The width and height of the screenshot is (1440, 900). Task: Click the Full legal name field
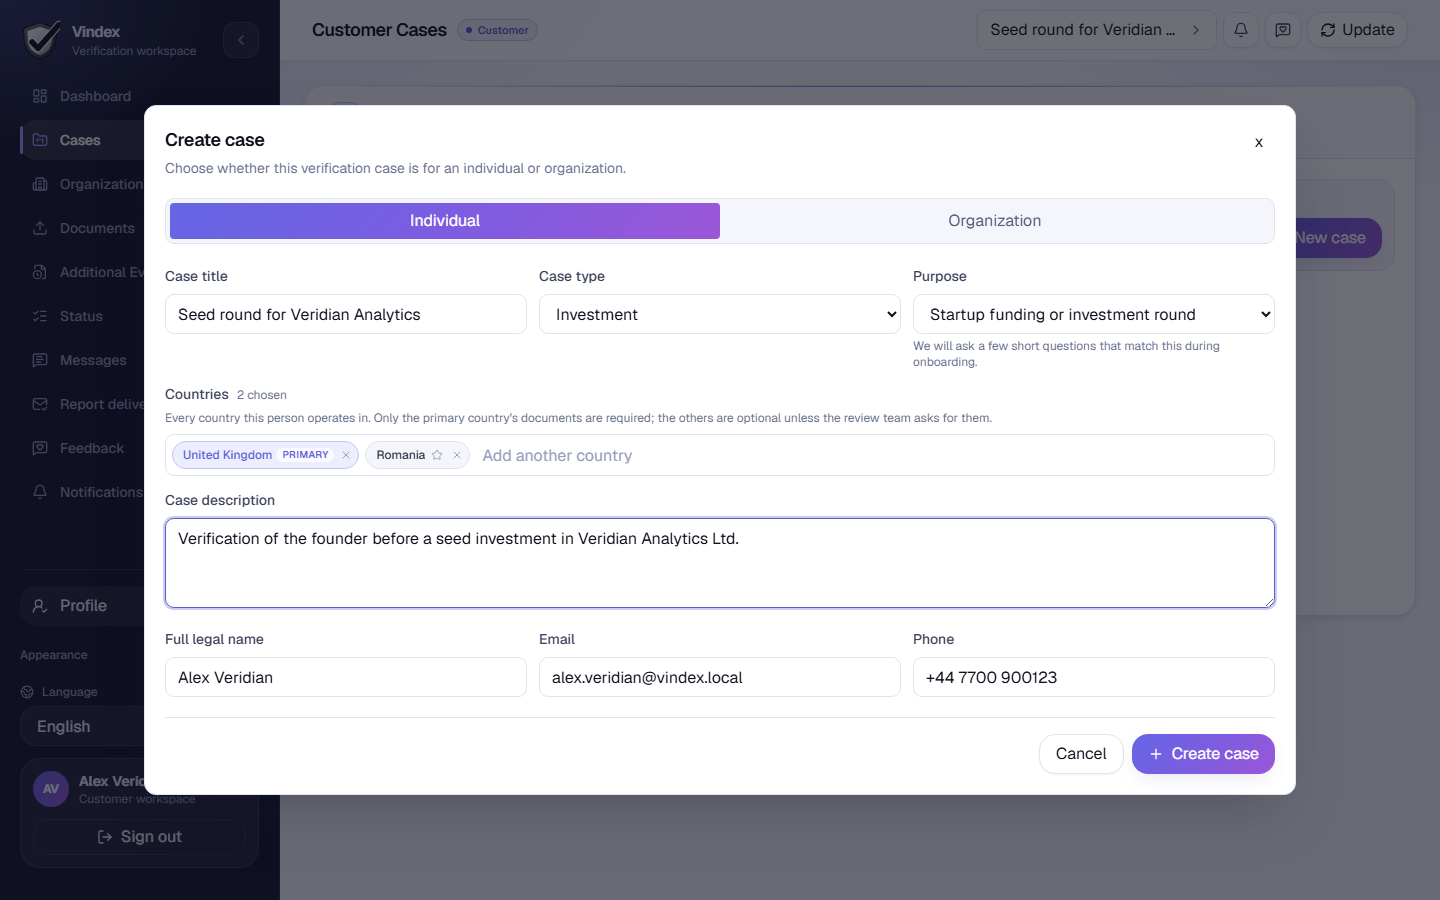coord(346,677)
